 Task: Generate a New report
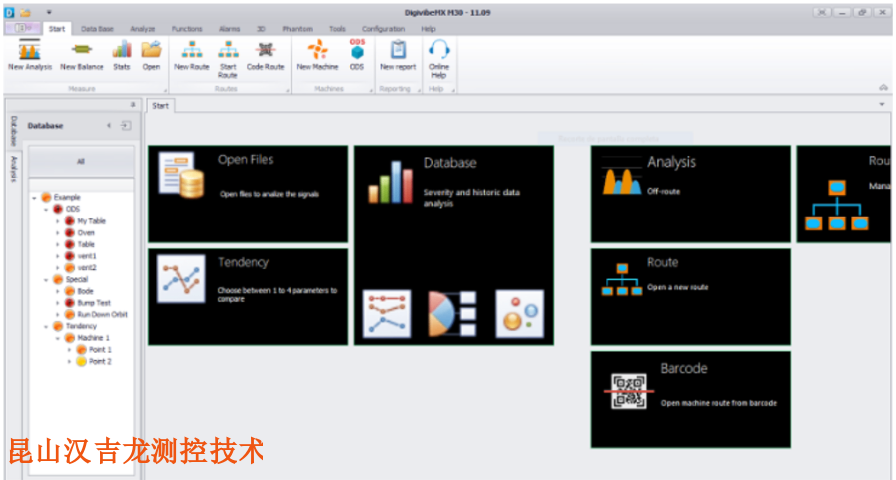tap(398, 54)
